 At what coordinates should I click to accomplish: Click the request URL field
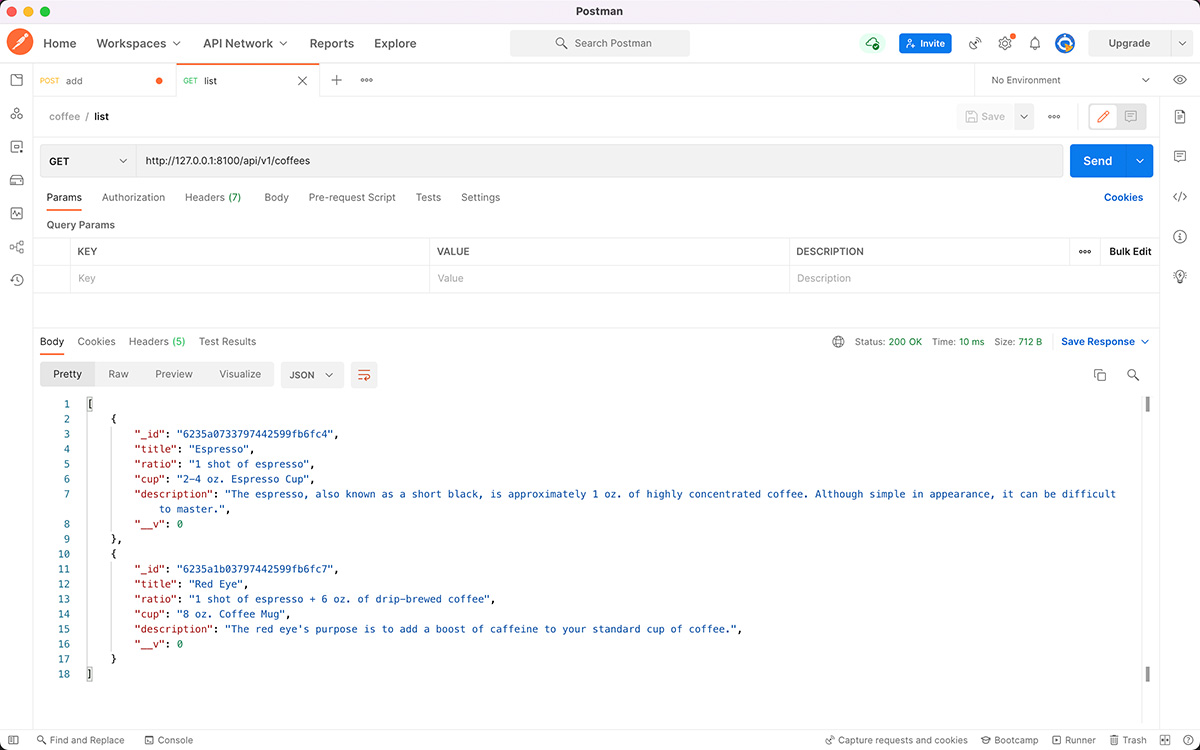(x=599, y=161)
